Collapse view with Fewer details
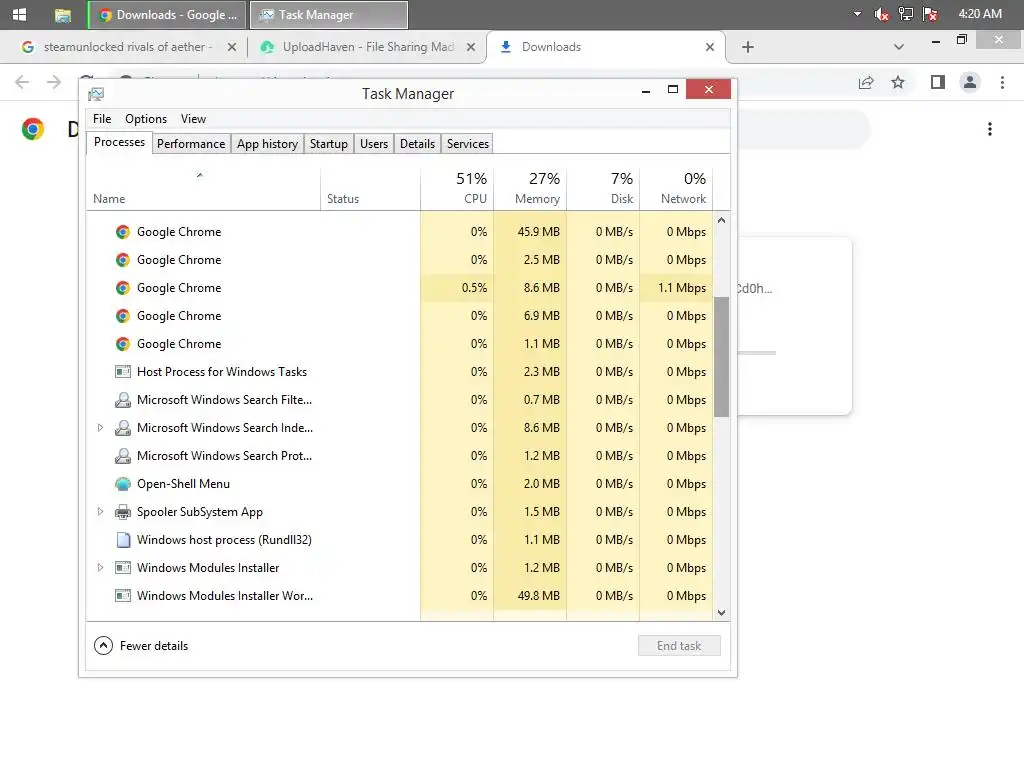This screenshot has width=1024, height=768. (141, 646)
